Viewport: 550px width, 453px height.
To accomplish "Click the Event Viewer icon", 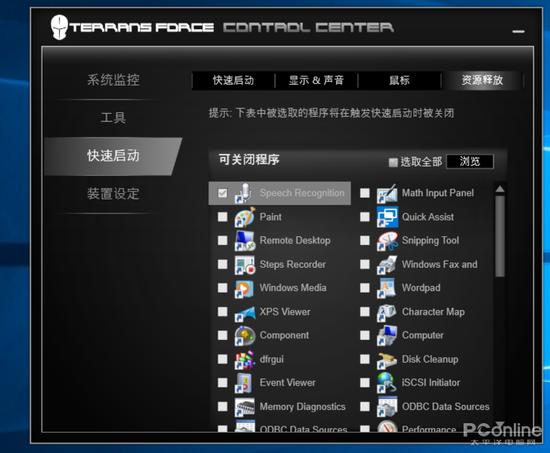I will (244, 383).
